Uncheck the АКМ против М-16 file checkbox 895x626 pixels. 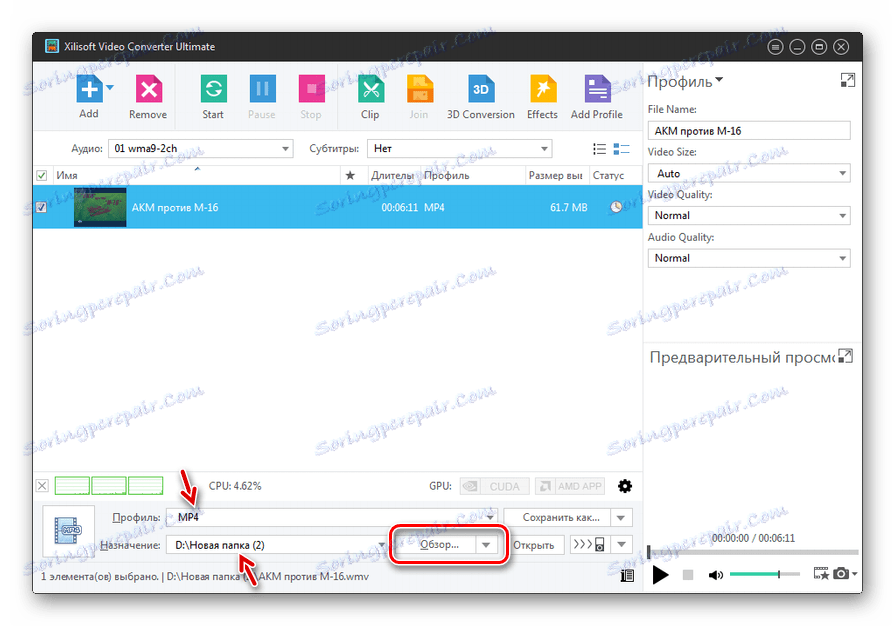[42, 207]
